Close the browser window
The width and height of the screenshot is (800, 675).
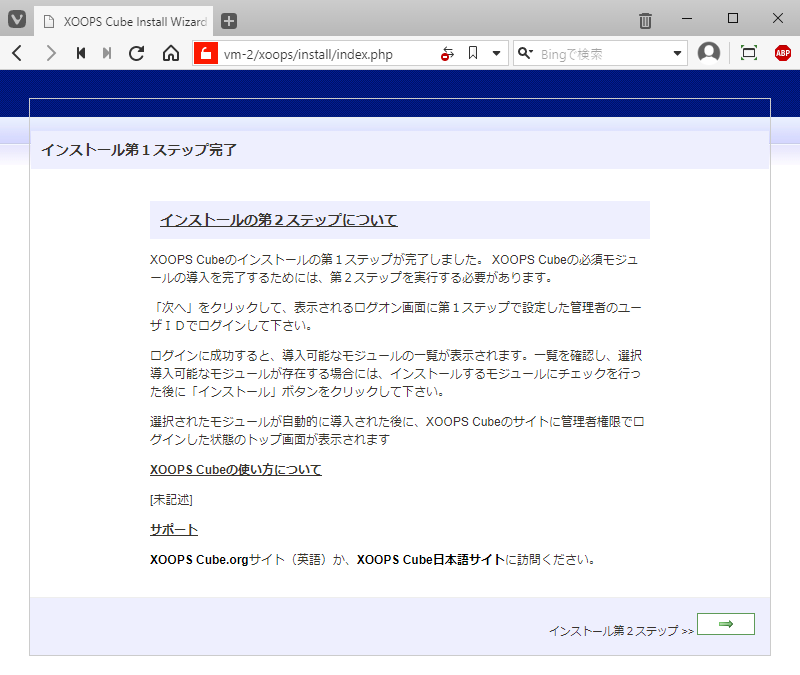coord(778,19)
